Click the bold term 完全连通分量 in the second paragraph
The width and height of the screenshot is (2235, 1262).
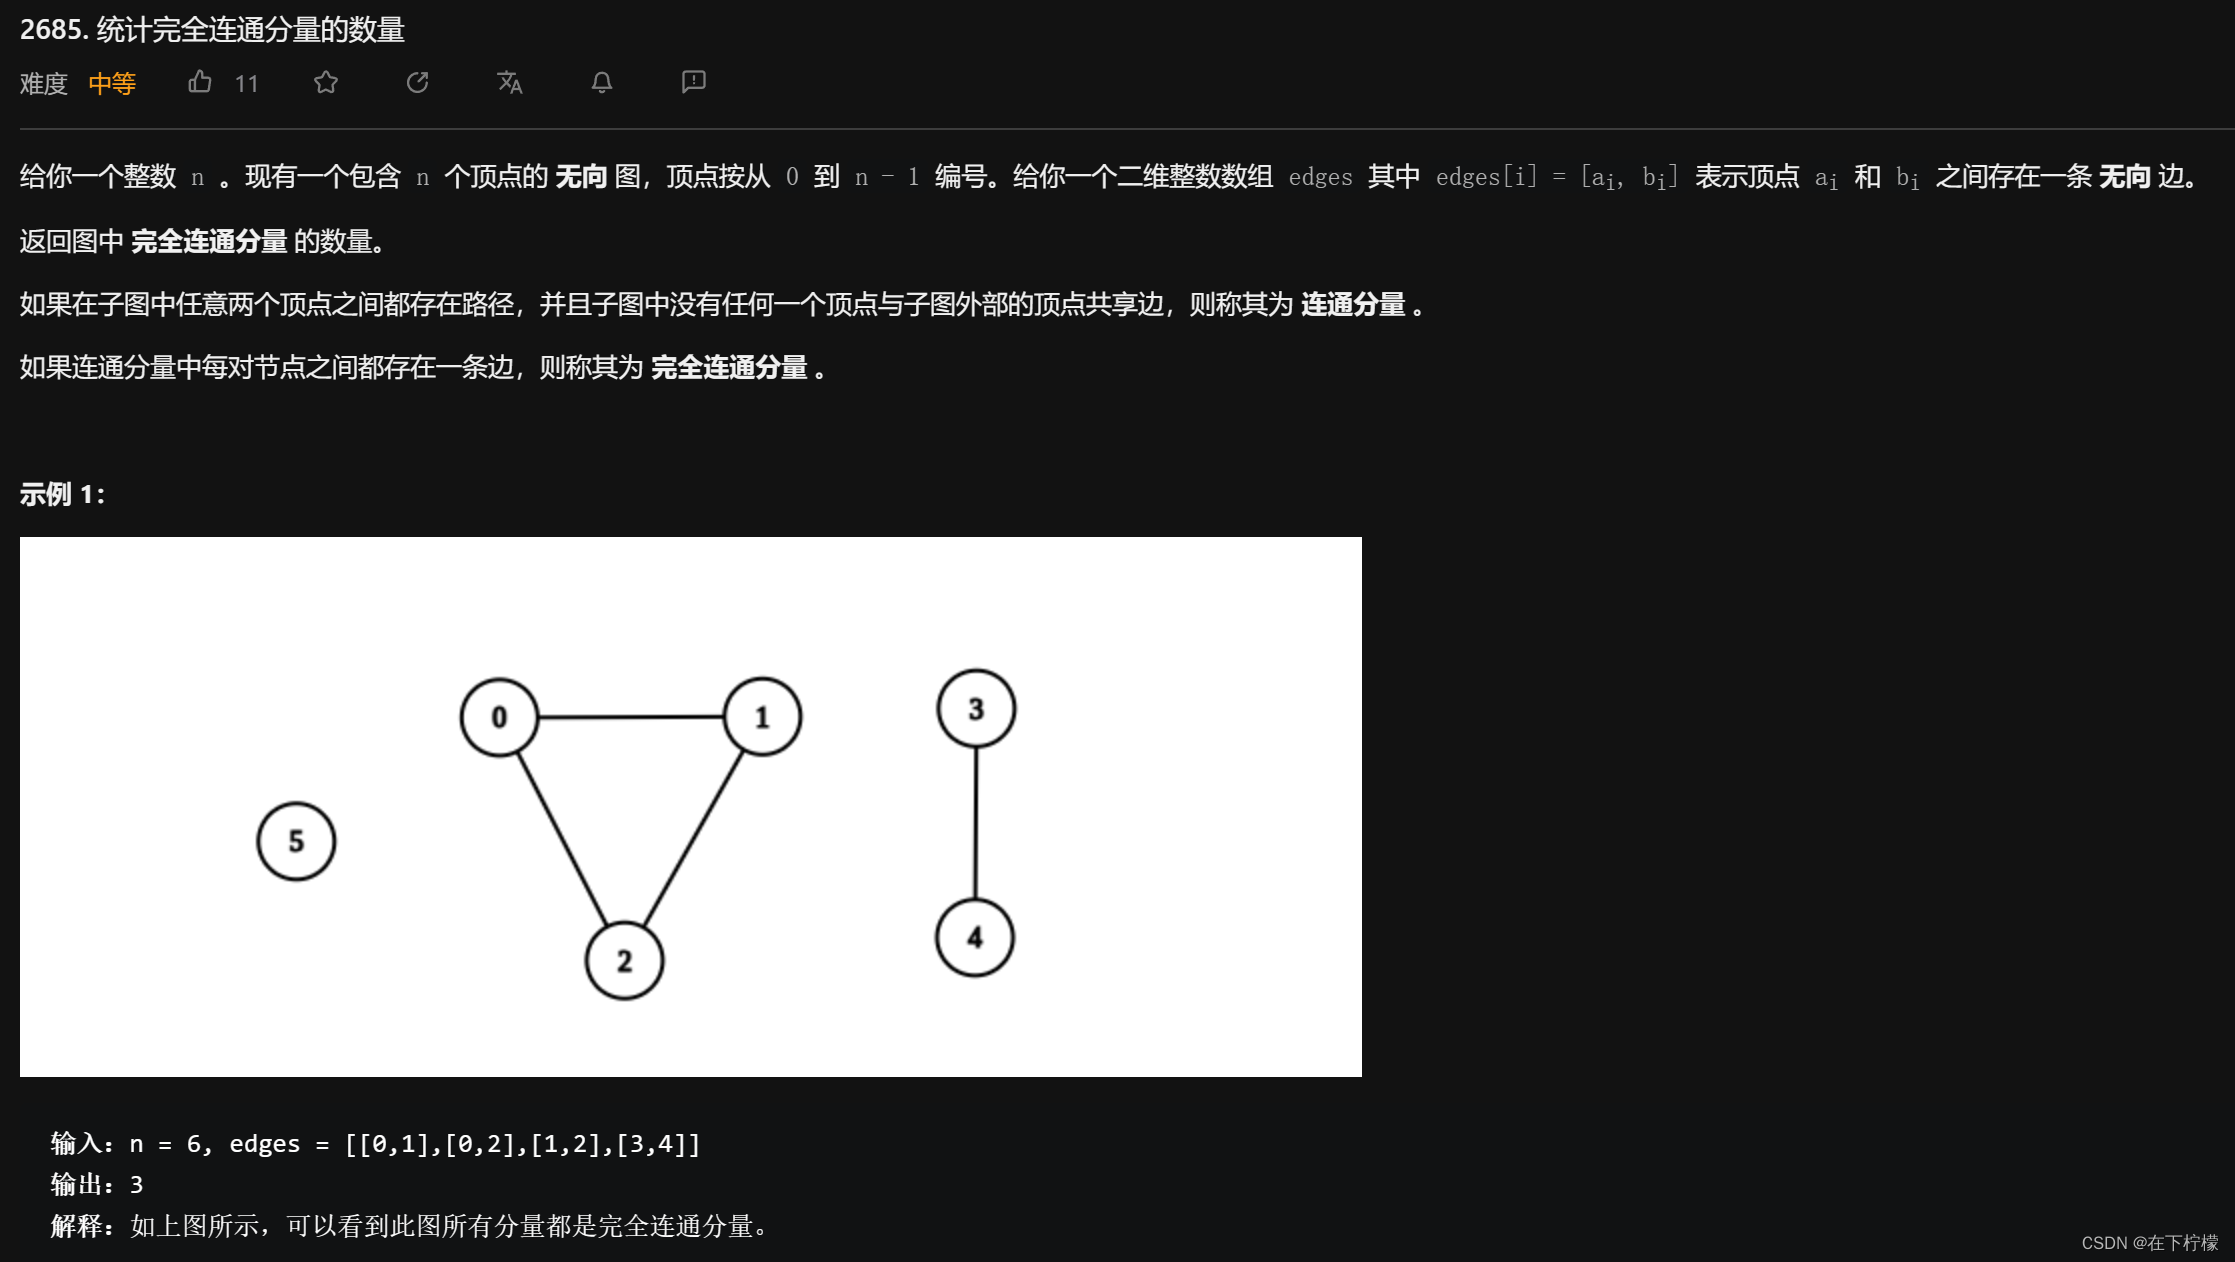point(209,241)
